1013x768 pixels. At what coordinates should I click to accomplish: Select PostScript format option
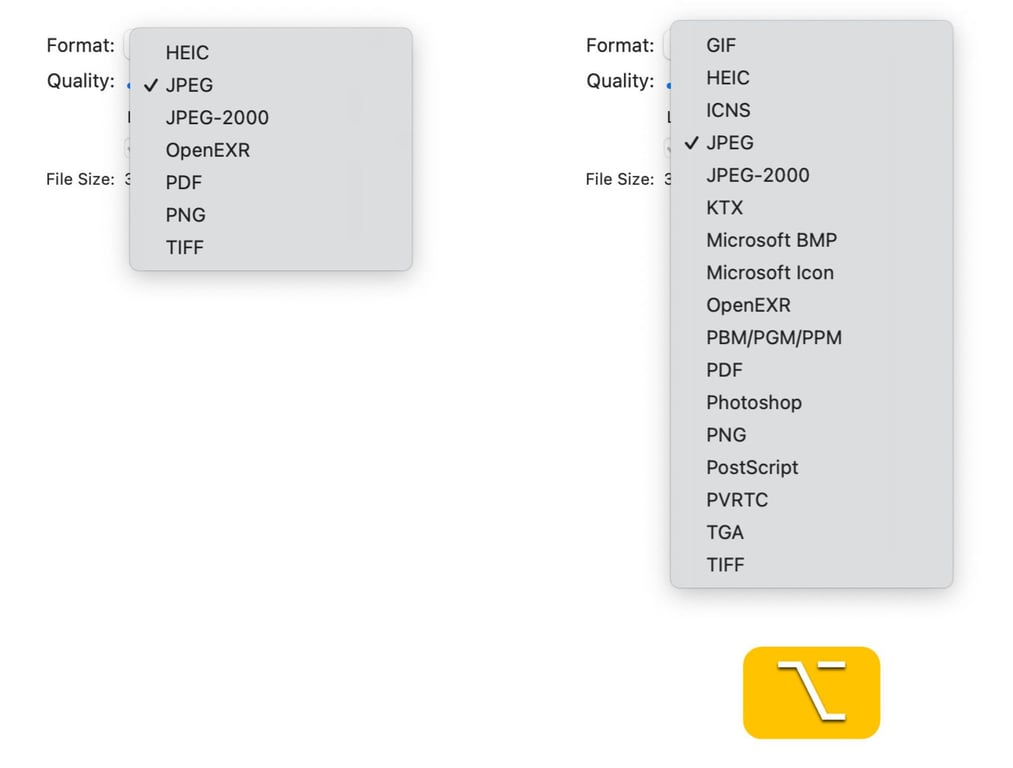811,467
